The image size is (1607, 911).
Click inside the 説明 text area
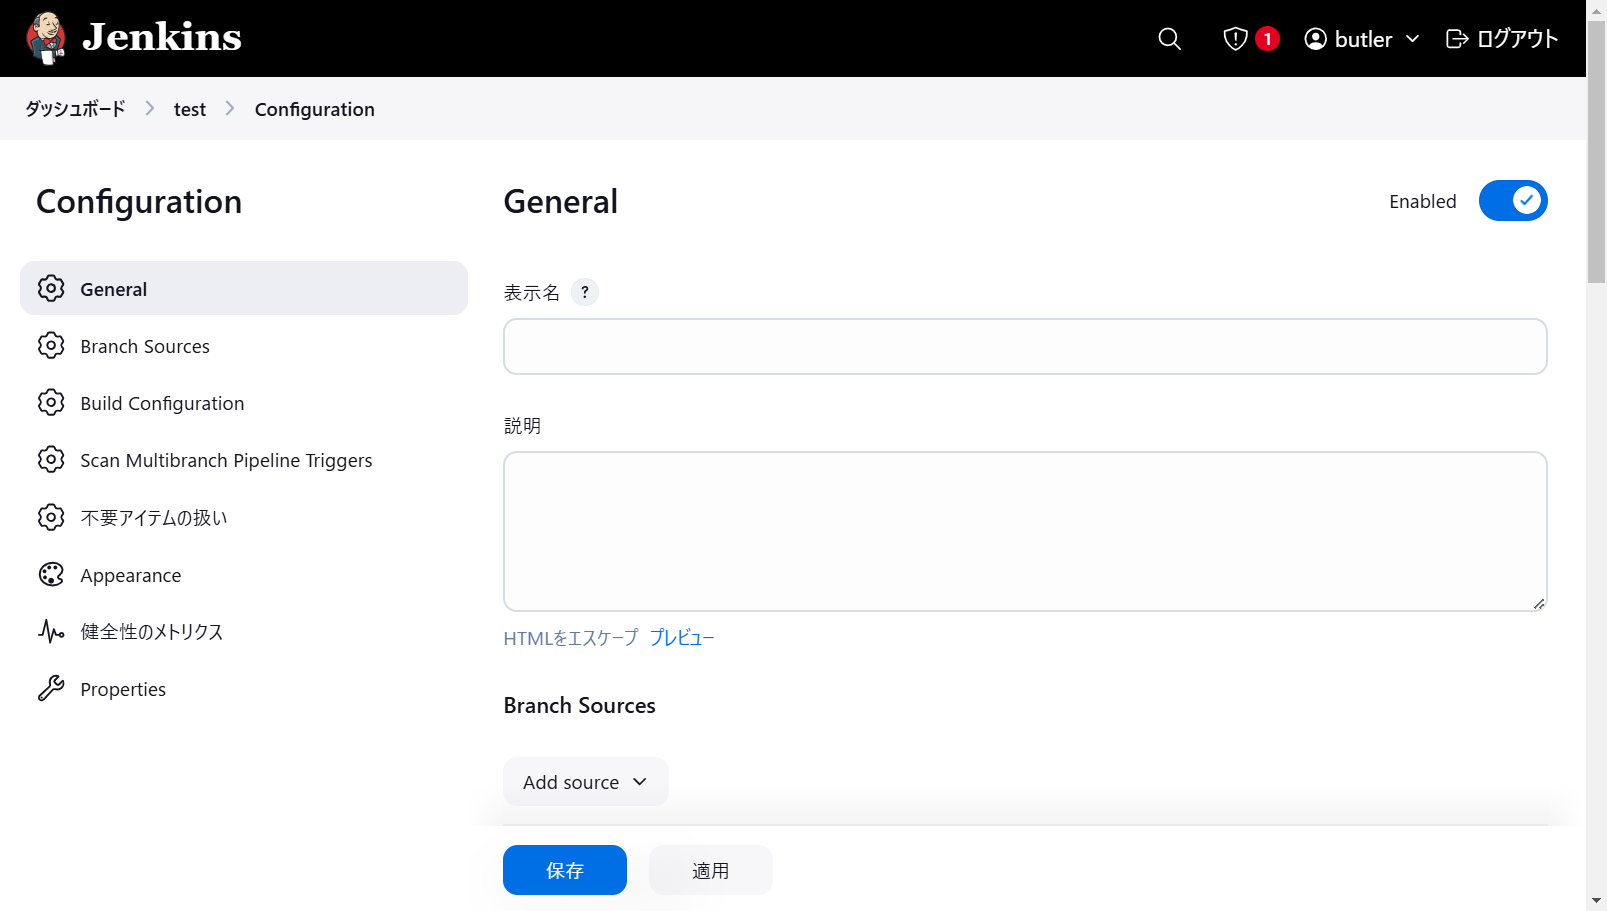[1024, 530]
